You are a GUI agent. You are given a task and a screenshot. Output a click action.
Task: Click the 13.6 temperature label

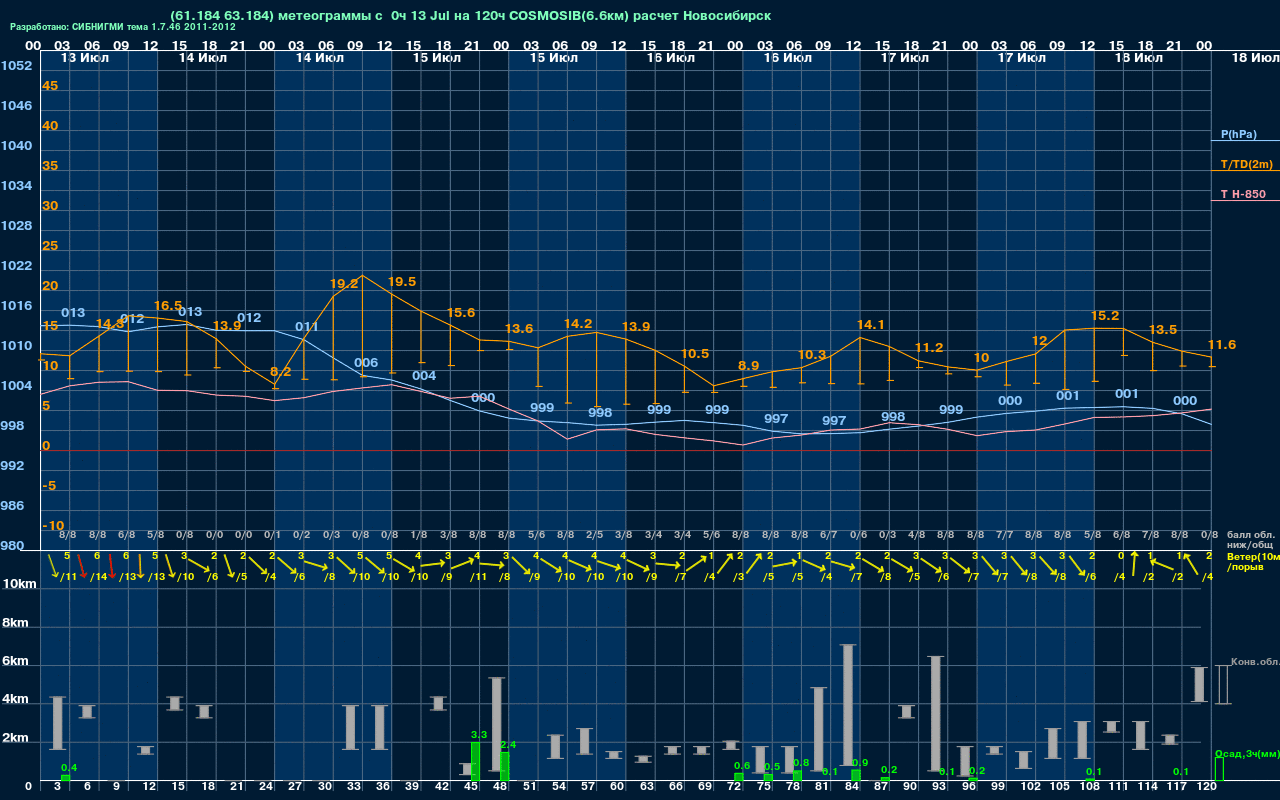519,329
